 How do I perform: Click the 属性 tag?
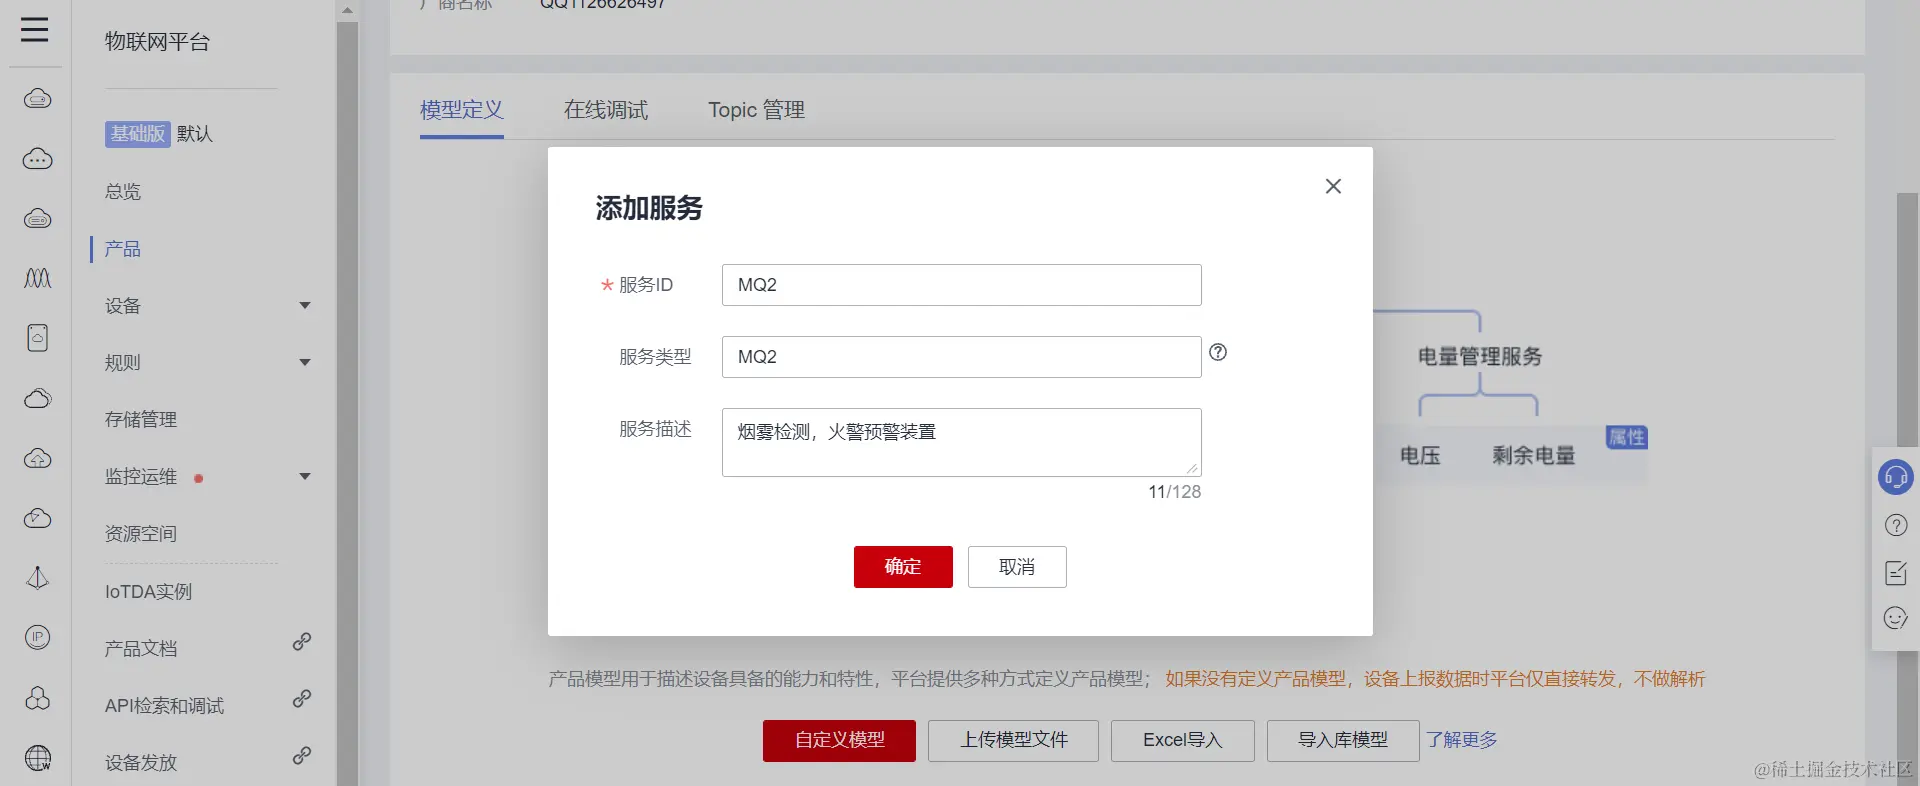point(1627,437)
